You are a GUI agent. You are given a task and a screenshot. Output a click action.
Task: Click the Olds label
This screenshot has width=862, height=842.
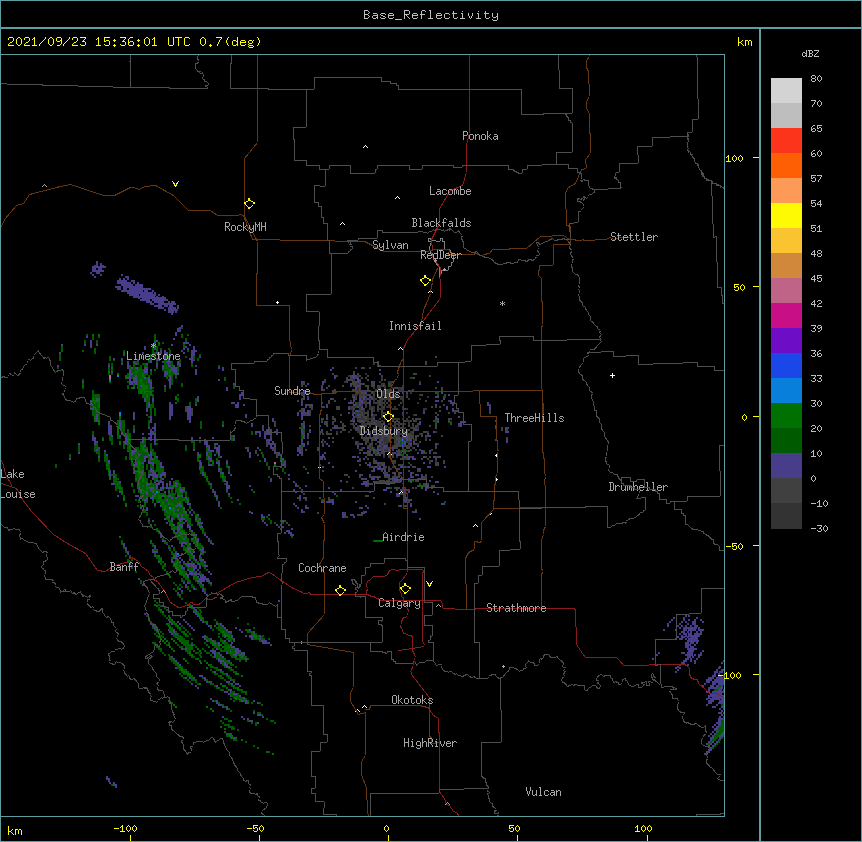388,394
